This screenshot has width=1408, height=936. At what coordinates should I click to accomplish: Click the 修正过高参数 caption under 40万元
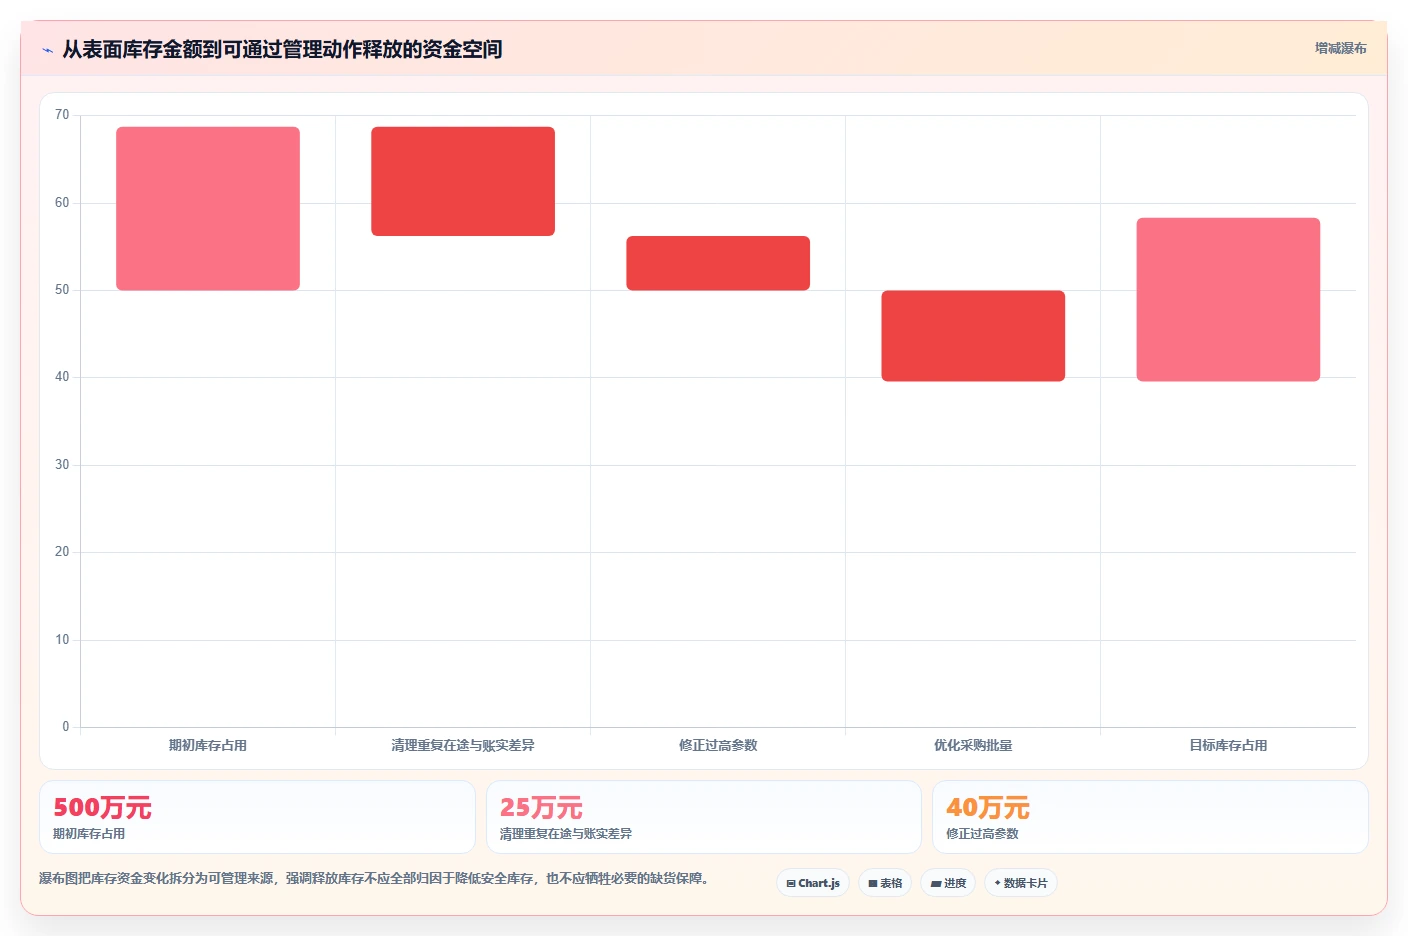tap(982, 834)
